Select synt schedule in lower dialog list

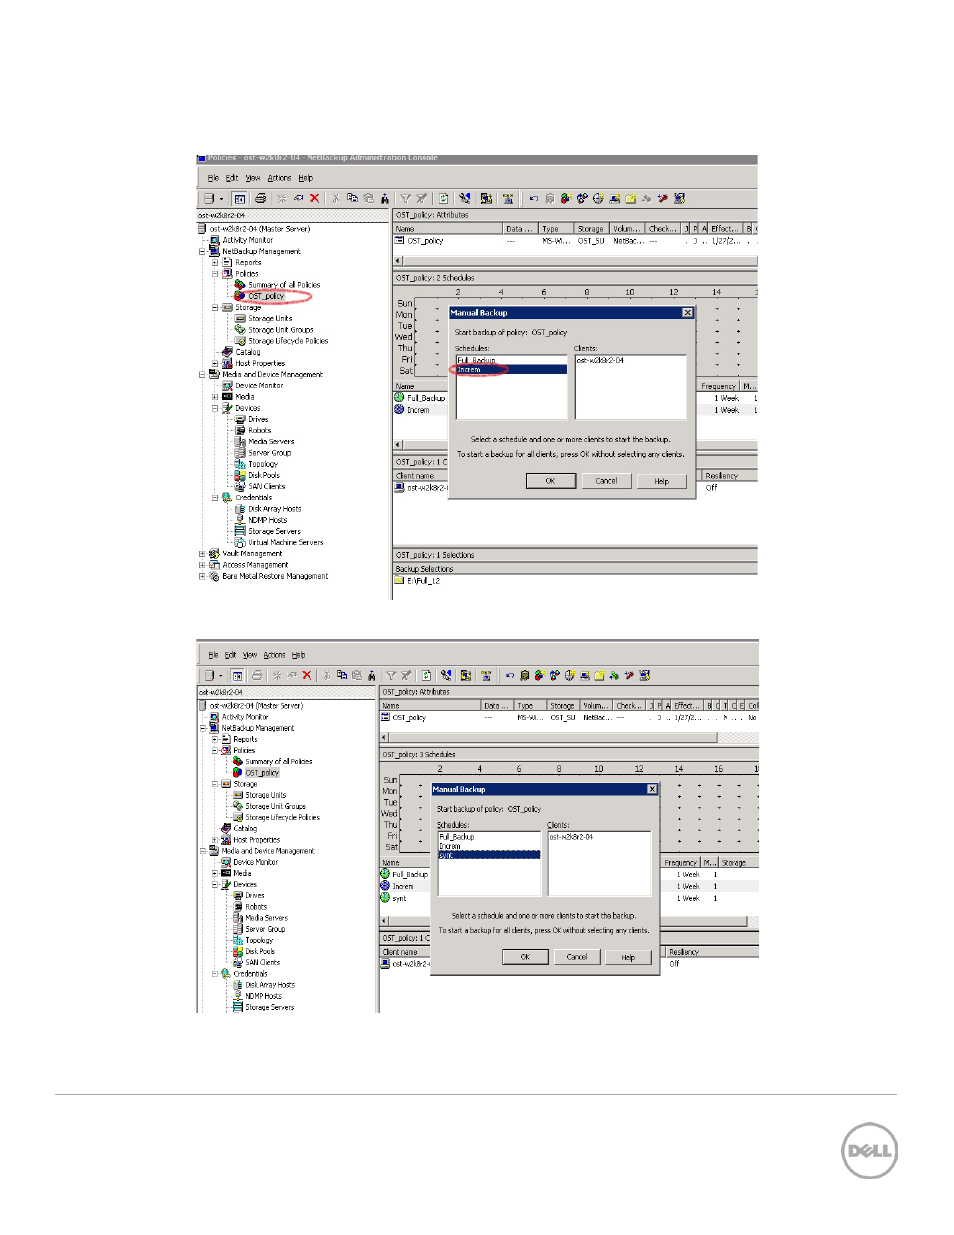[x=489, y=855]
